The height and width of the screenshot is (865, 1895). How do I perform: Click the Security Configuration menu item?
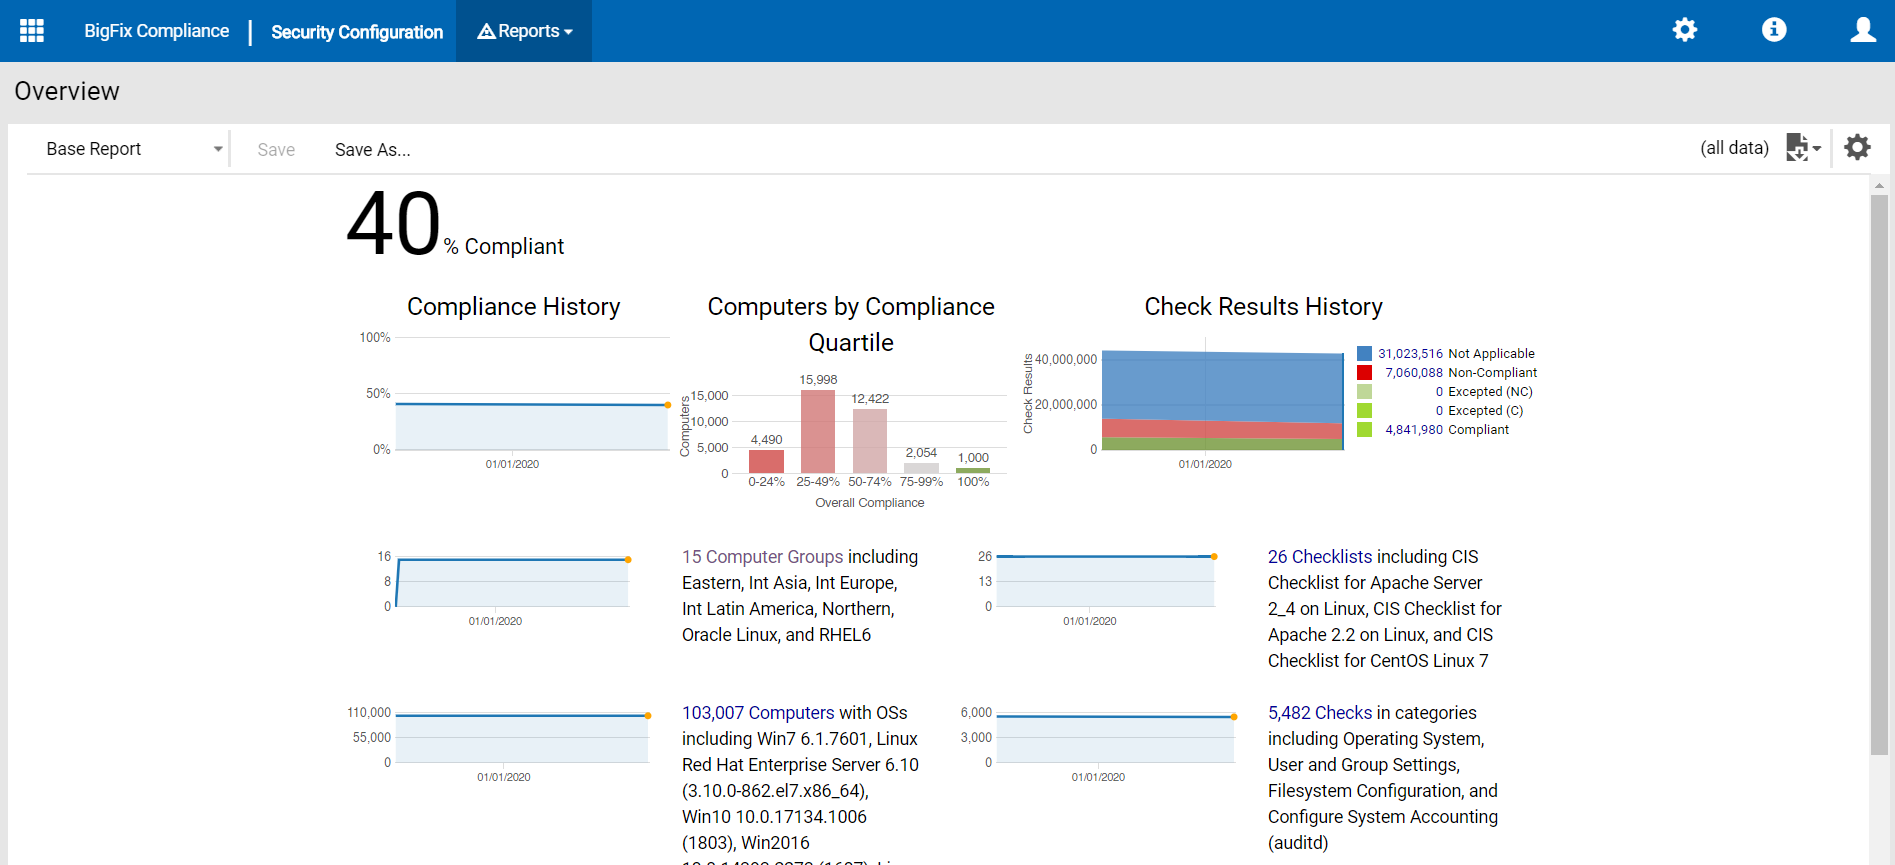coord(357,32)
